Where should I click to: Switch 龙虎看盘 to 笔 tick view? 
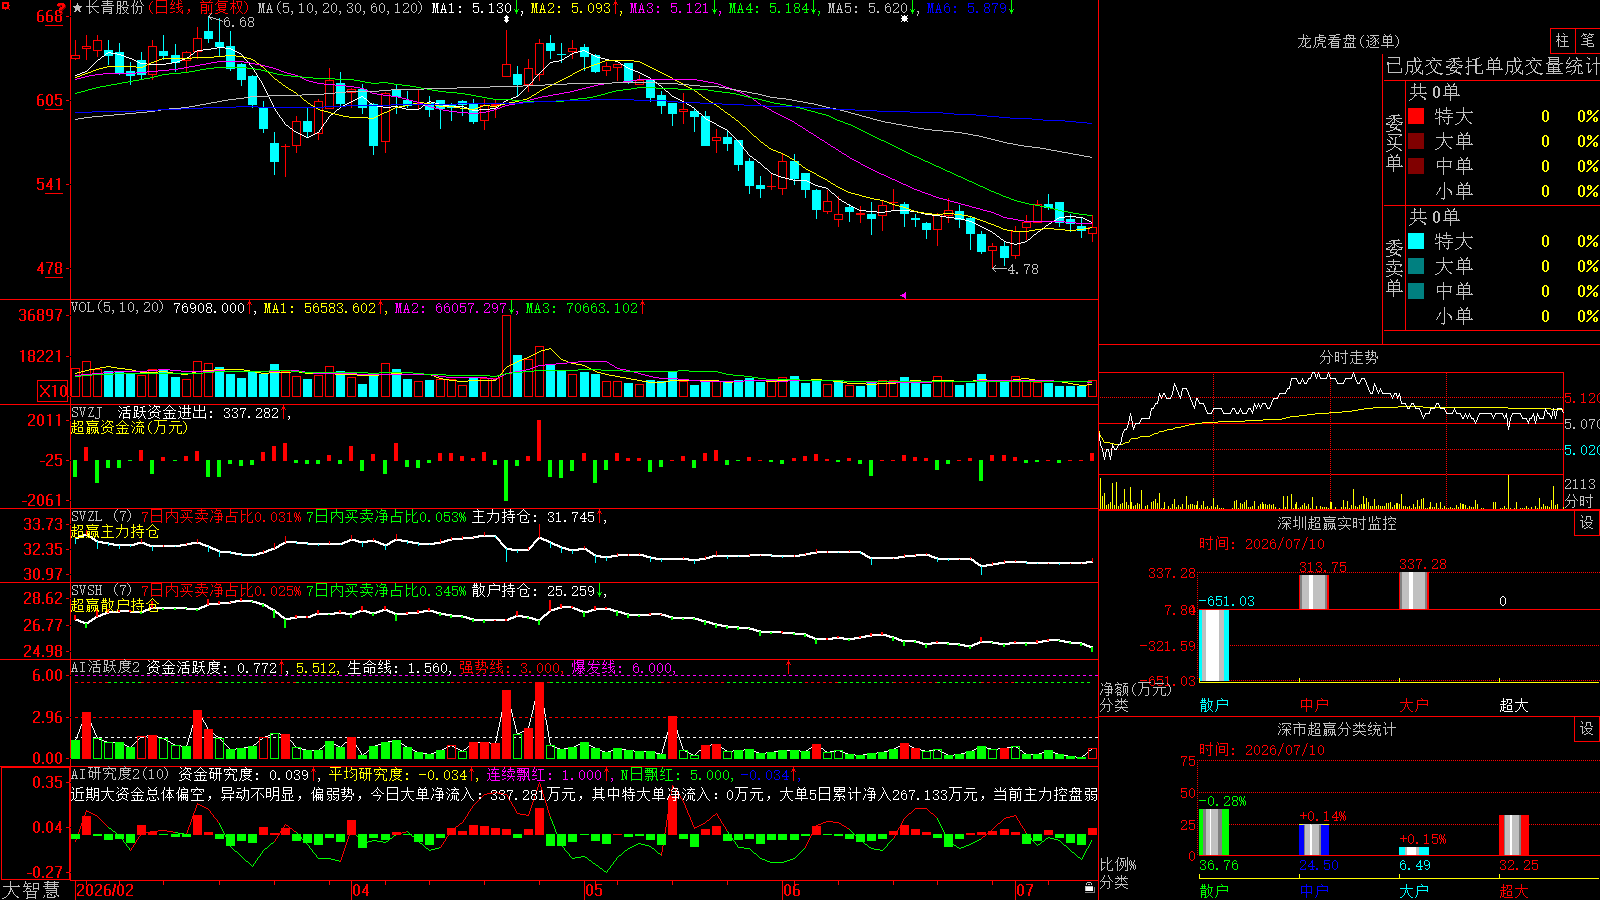coord(1587,40)
